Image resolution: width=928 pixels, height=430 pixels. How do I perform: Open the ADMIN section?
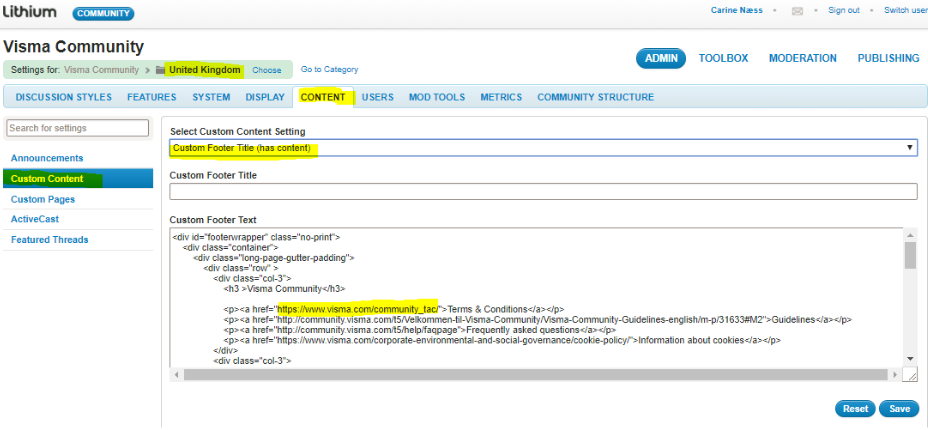pyautogui.click(x=660, y=59)
